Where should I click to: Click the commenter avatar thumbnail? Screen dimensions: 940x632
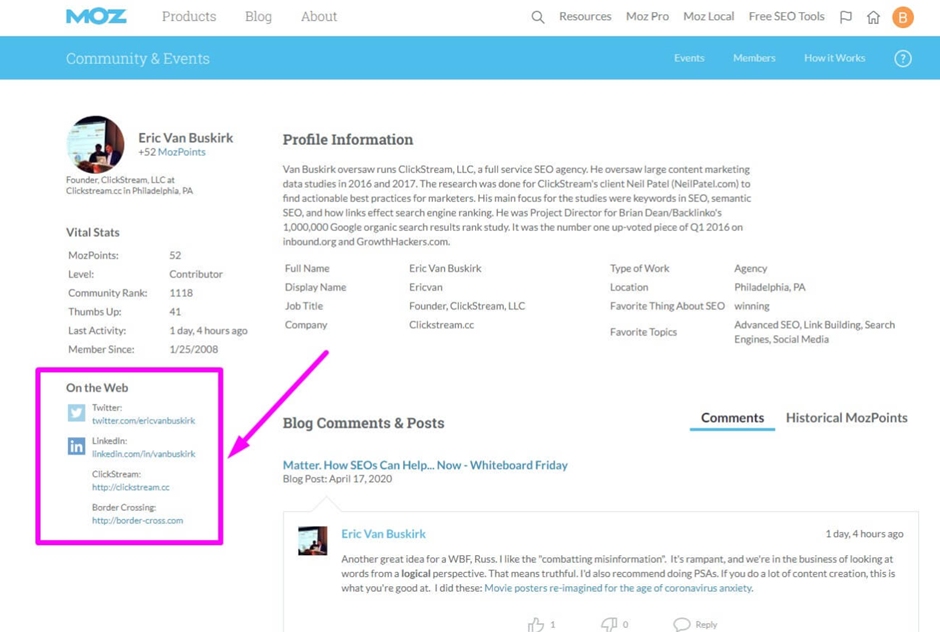(x=313, y=541)
